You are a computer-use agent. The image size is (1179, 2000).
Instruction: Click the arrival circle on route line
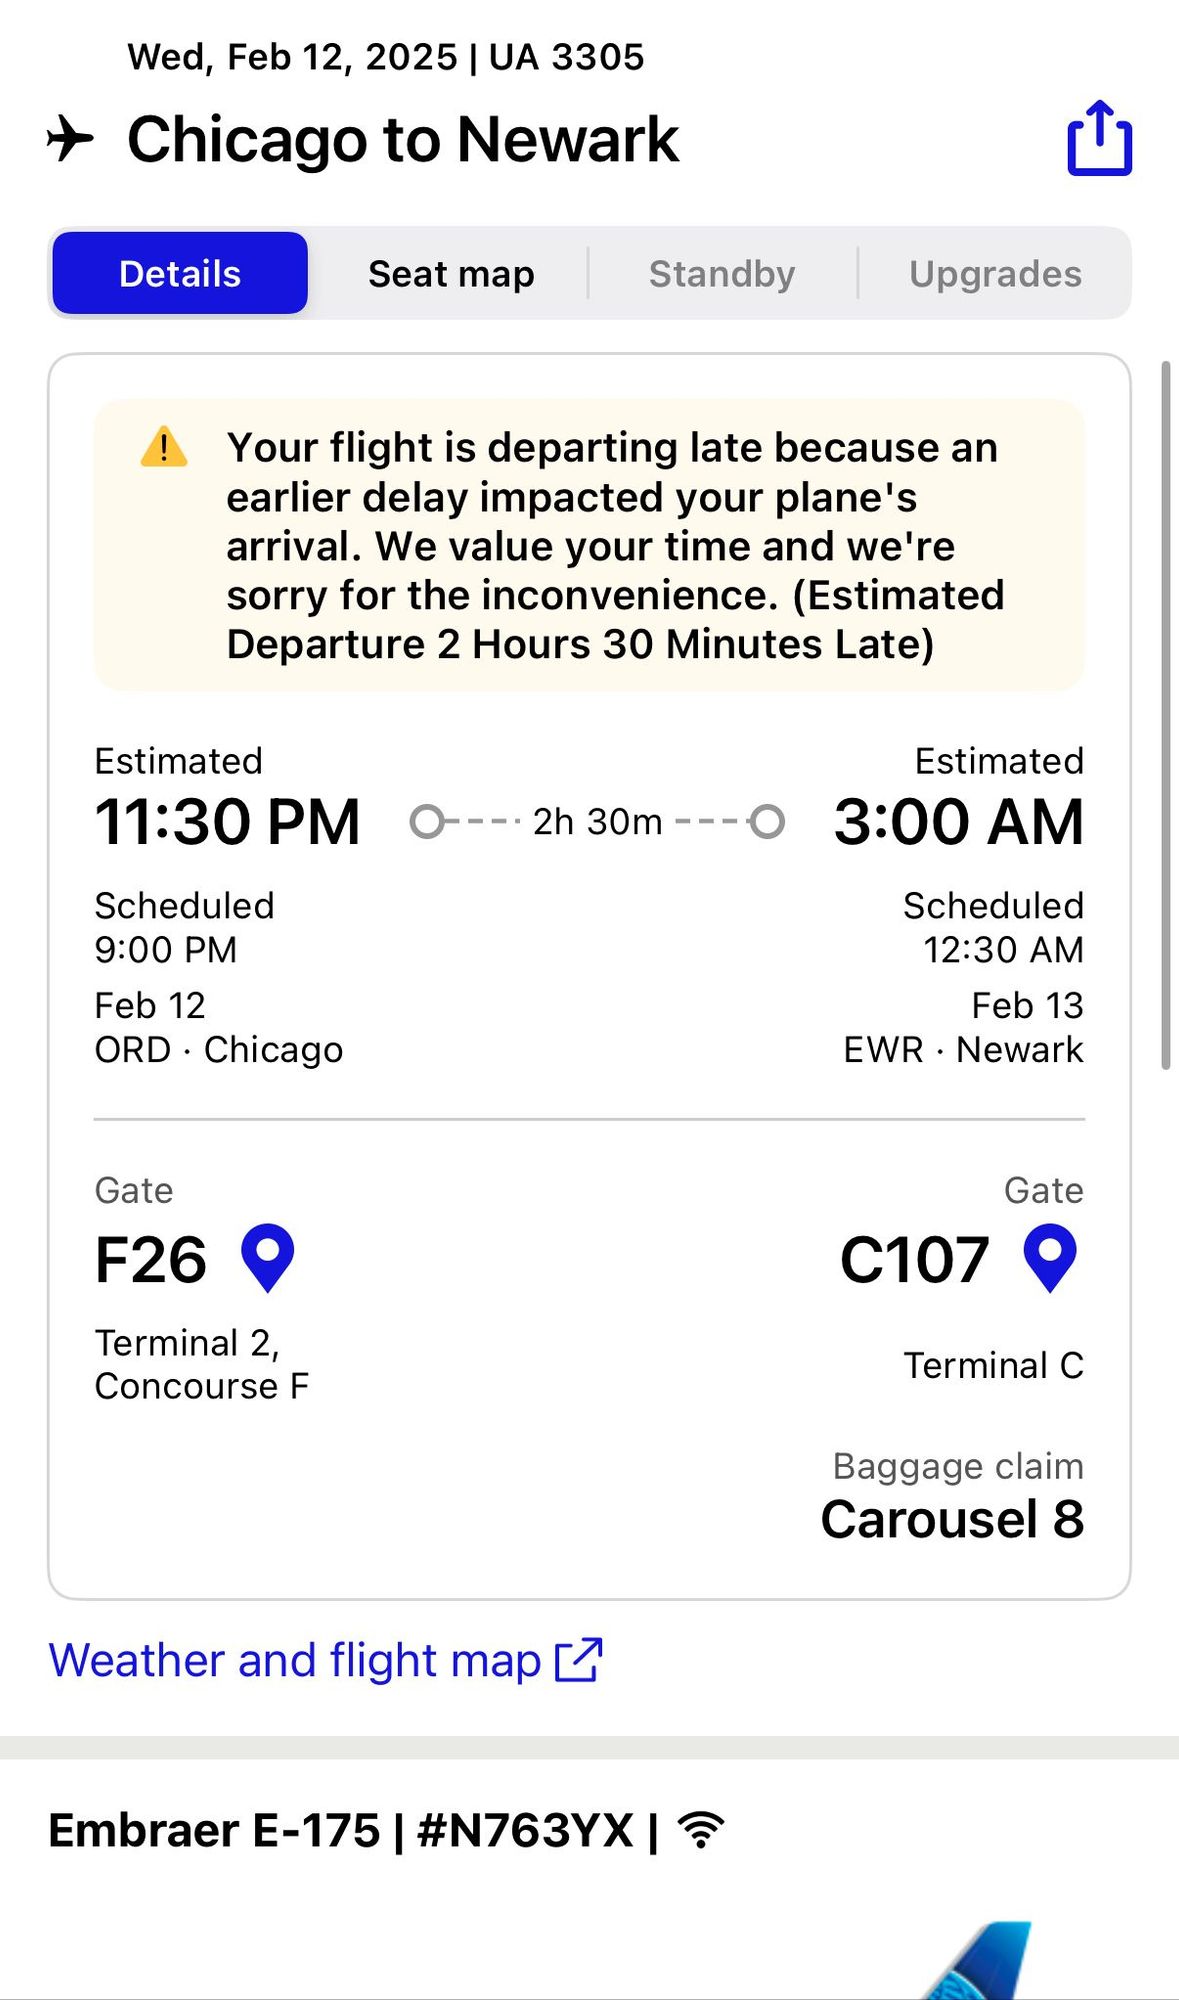click(x=767, y=822)
